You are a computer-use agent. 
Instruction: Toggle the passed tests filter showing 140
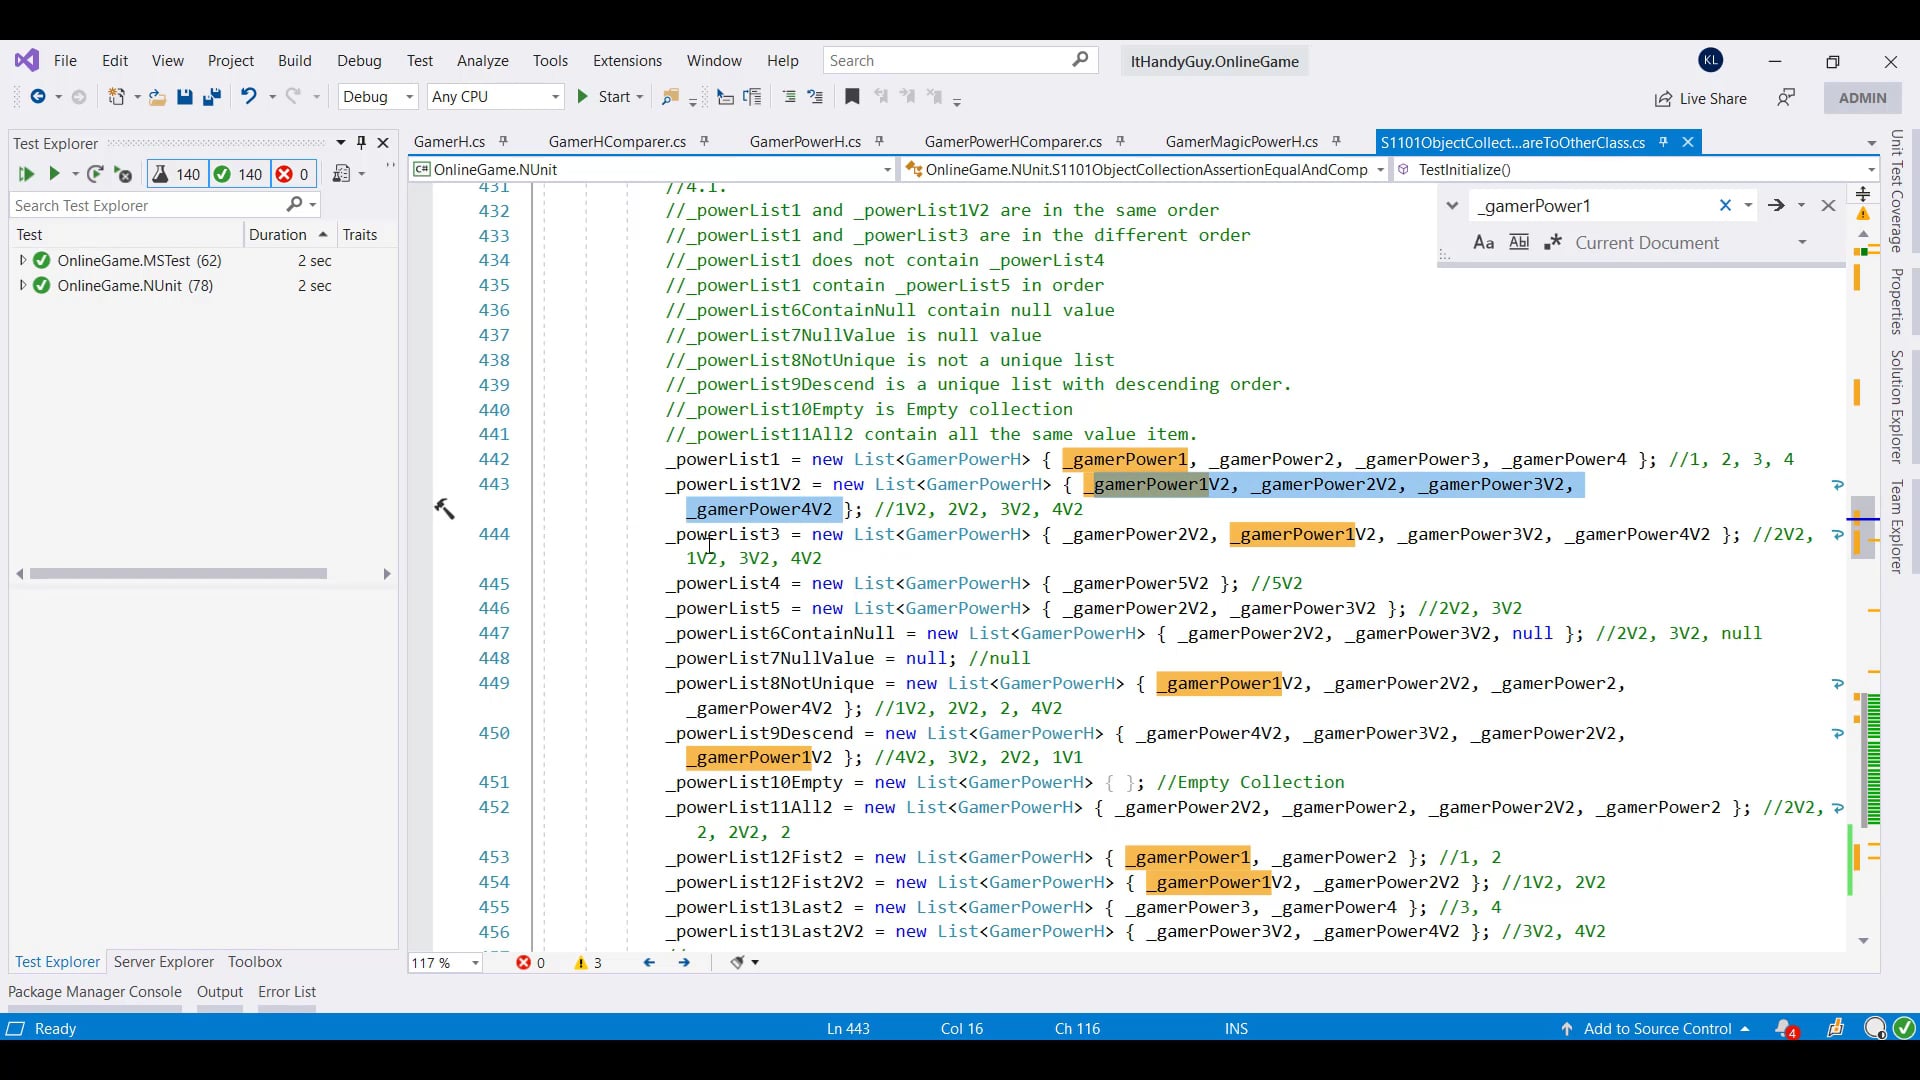[x=238, y=174]
